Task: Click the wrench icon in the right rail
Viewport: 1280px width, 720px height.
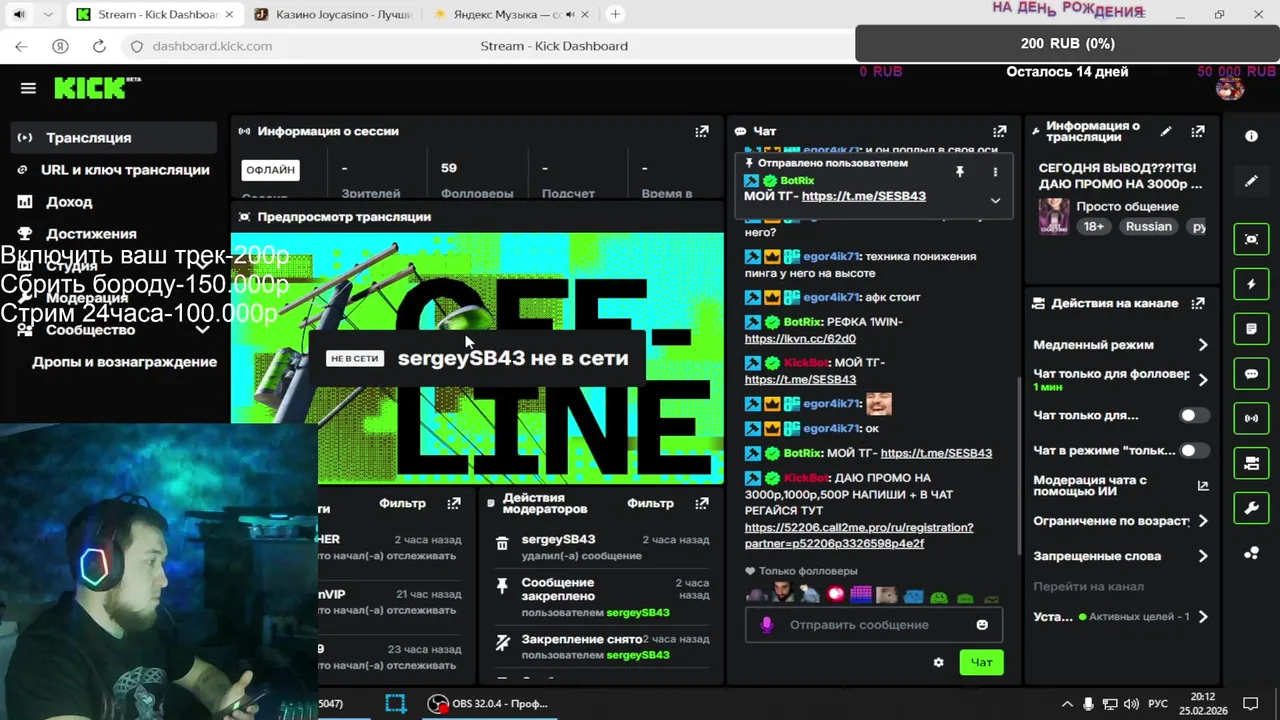Action: (x=1251, y=509)
